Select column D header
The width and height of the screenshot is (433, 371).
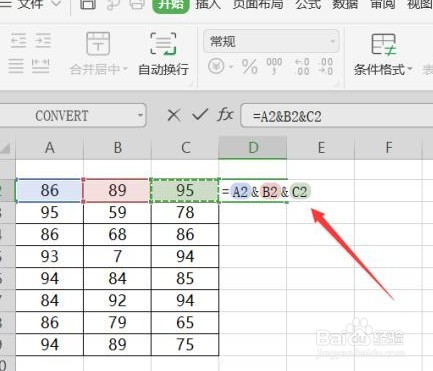[253, 148]
